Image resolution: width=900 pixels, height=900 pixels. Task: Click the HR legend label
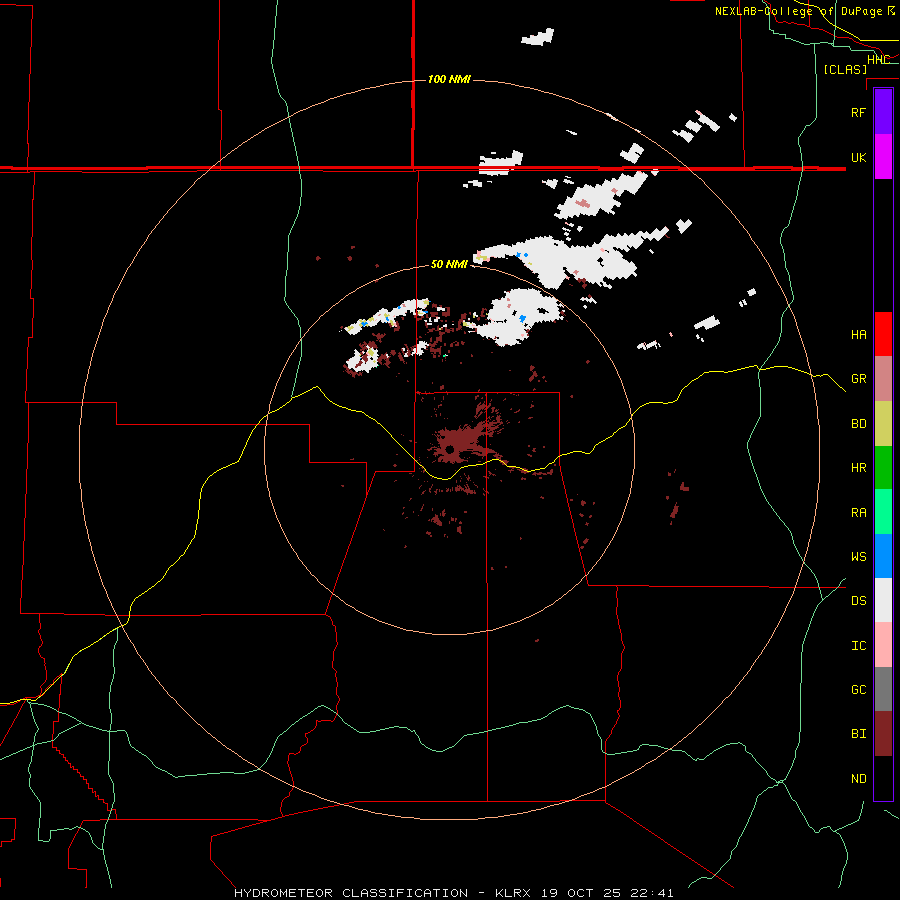(x=858, y=468)
